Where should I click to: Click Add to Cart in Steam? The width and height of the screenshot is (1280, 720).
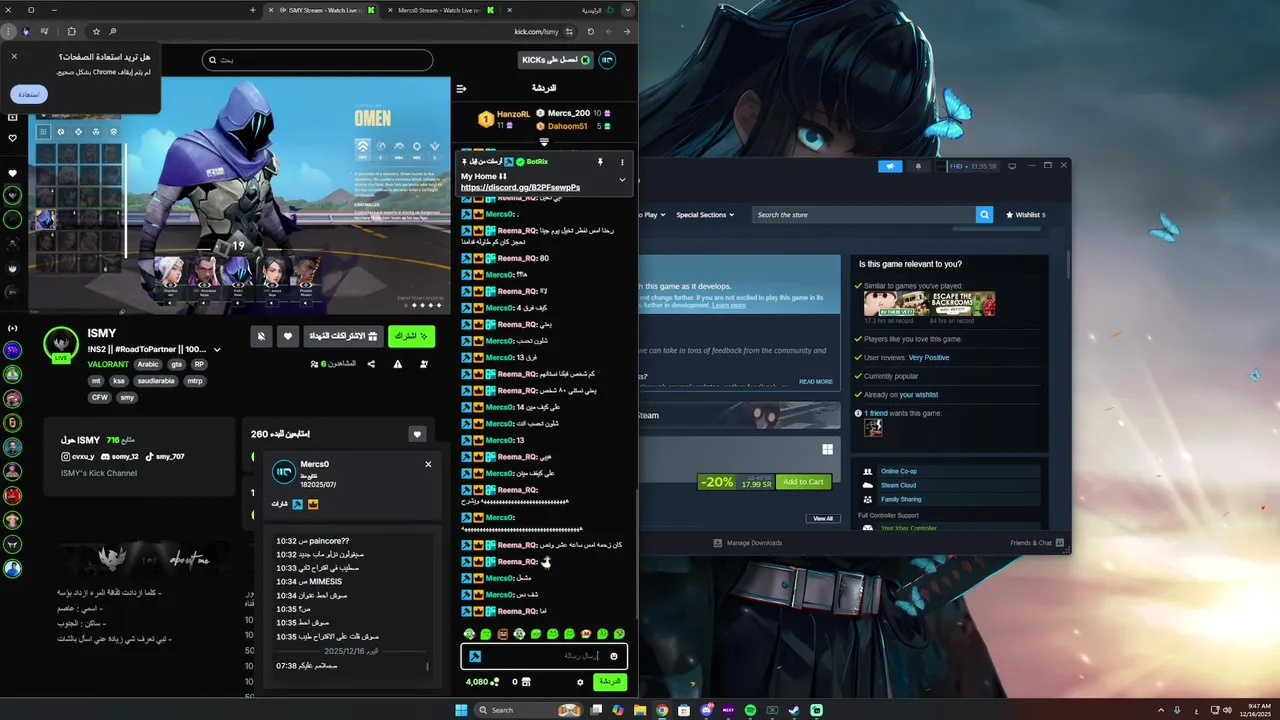tap(803, 482)
